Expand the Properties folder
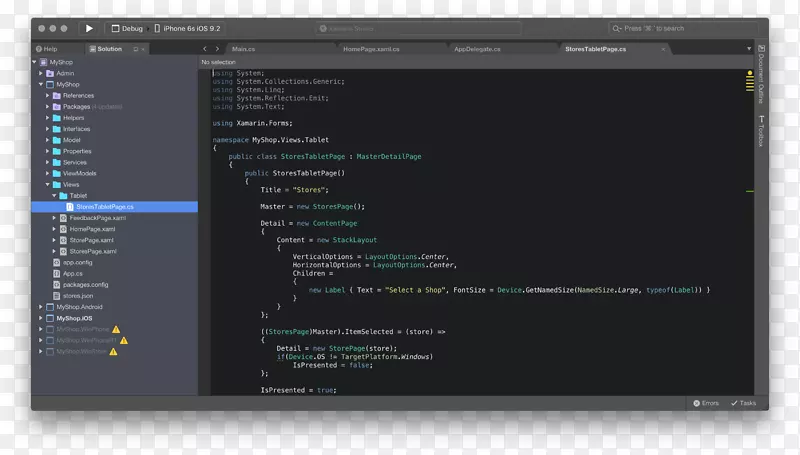The image size is (800, 455). tap(48, 151)
